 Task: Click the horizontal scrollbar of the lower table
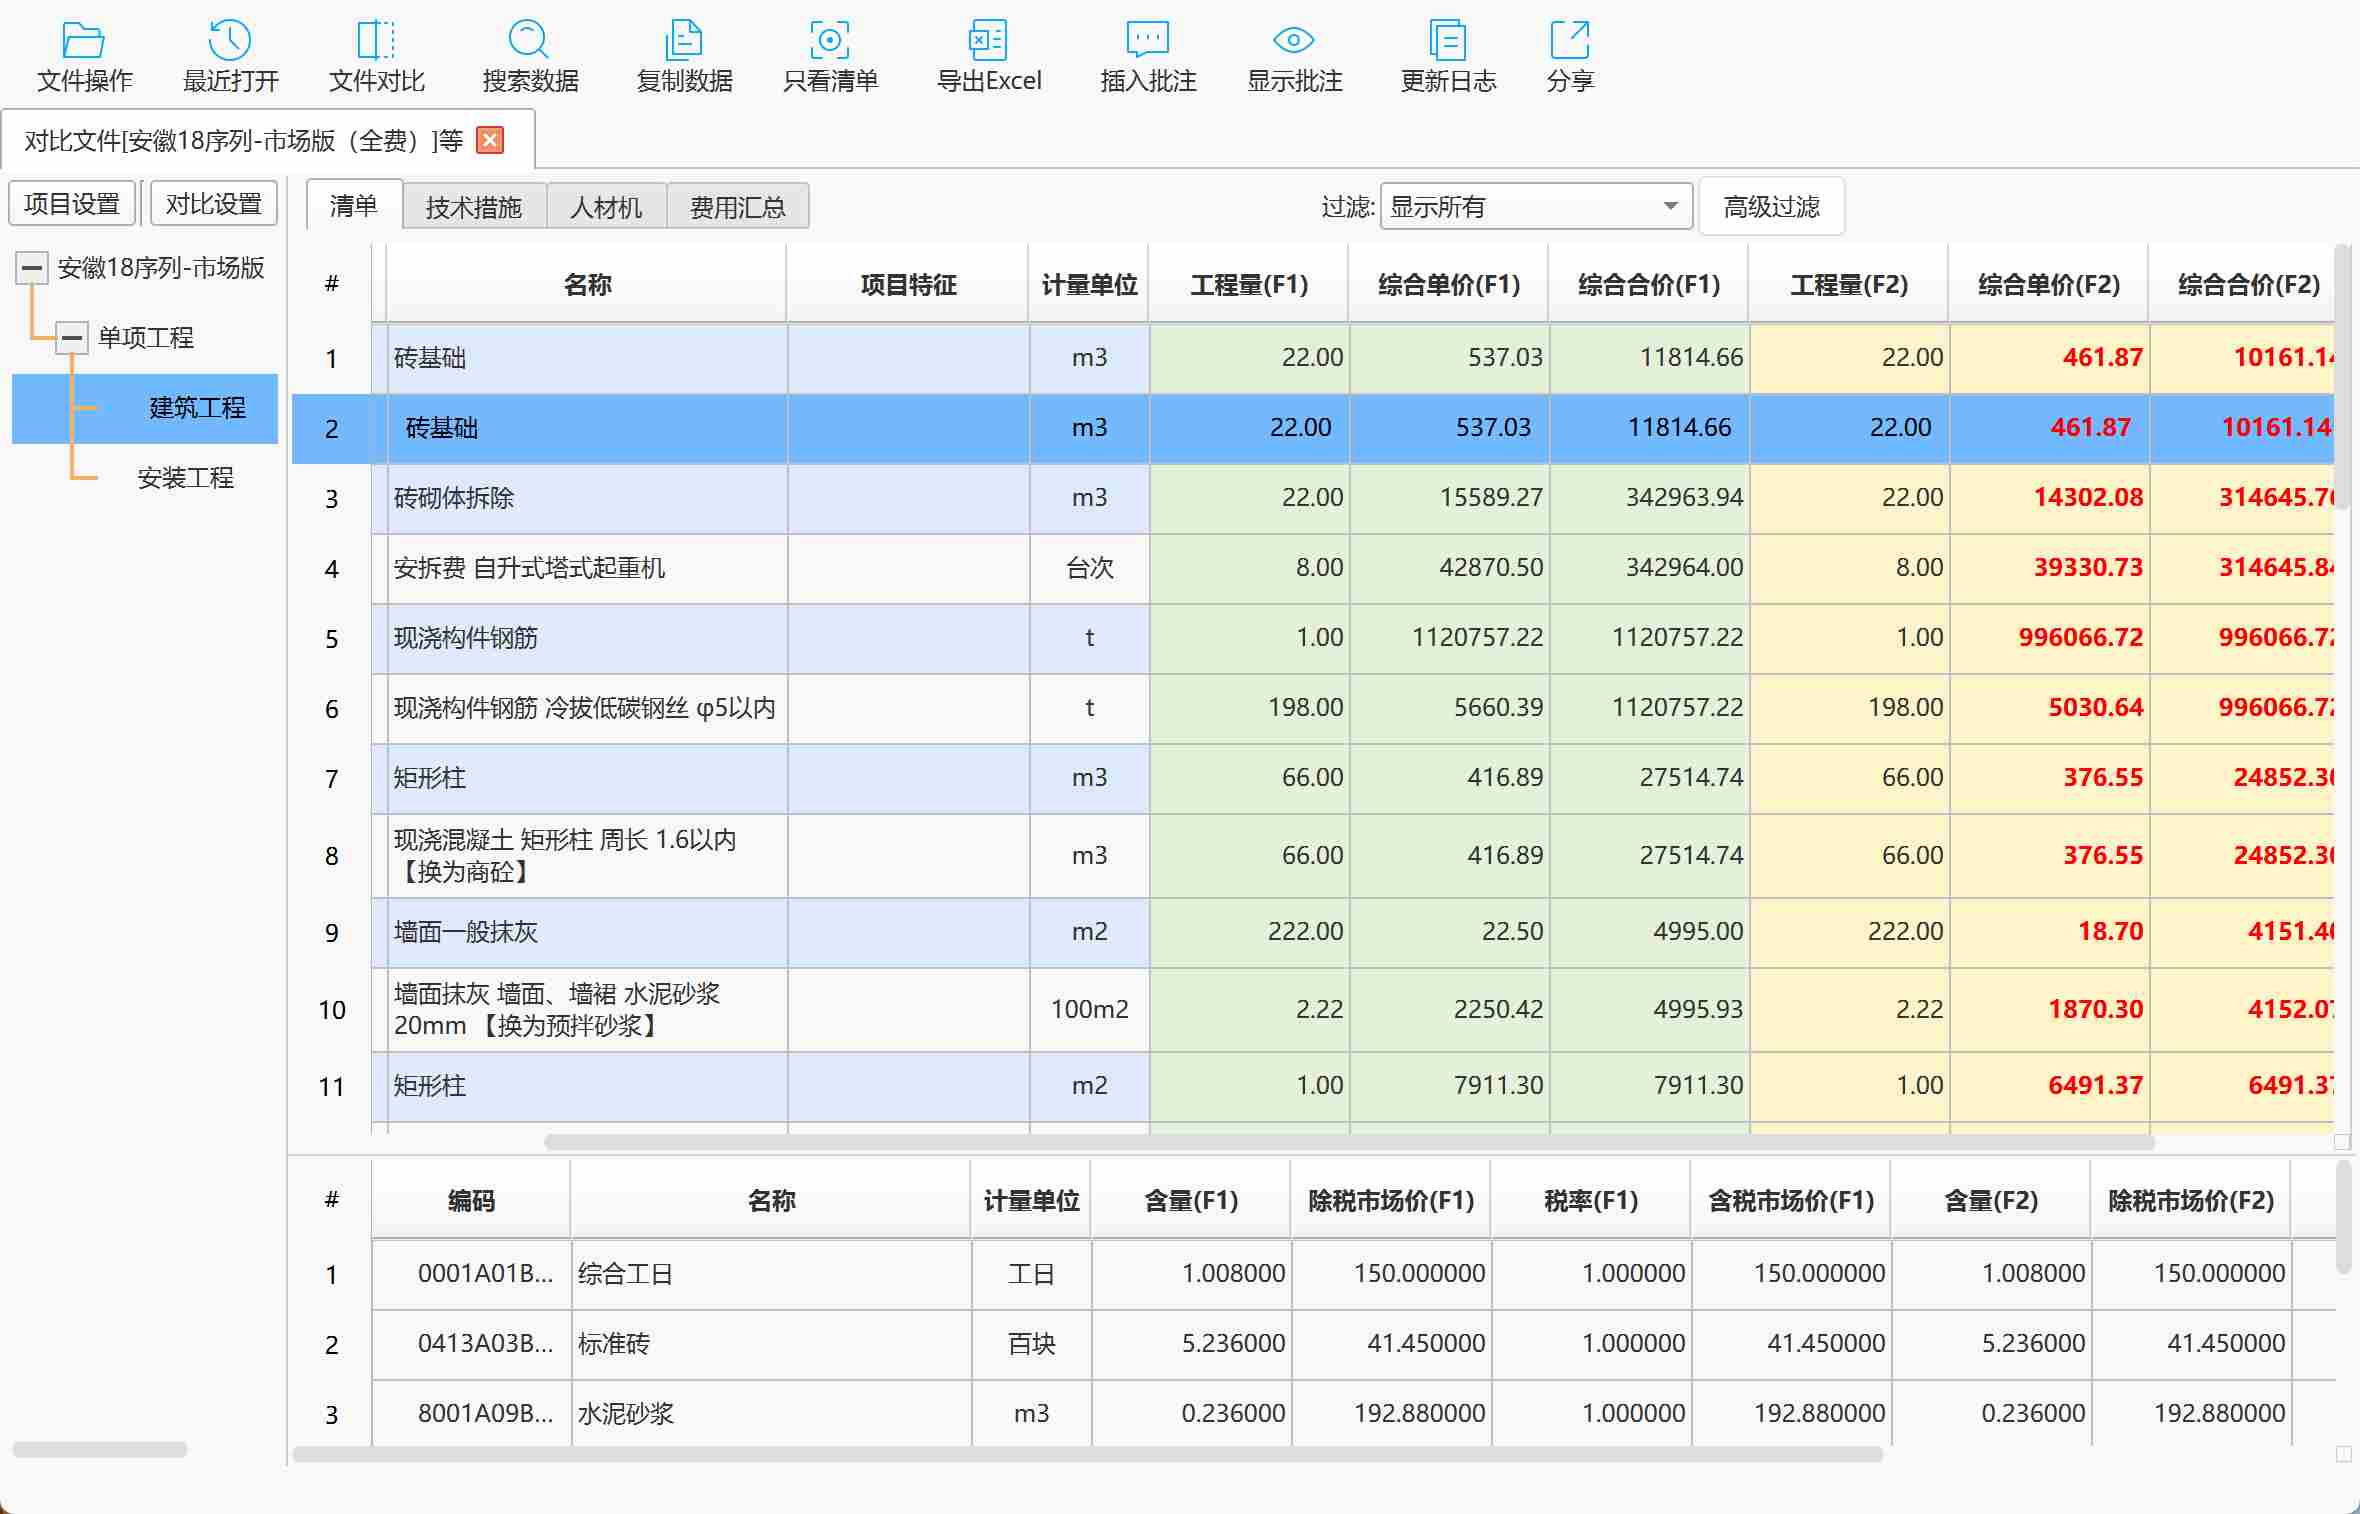pyautogui.click(x=1088, y=1454)
